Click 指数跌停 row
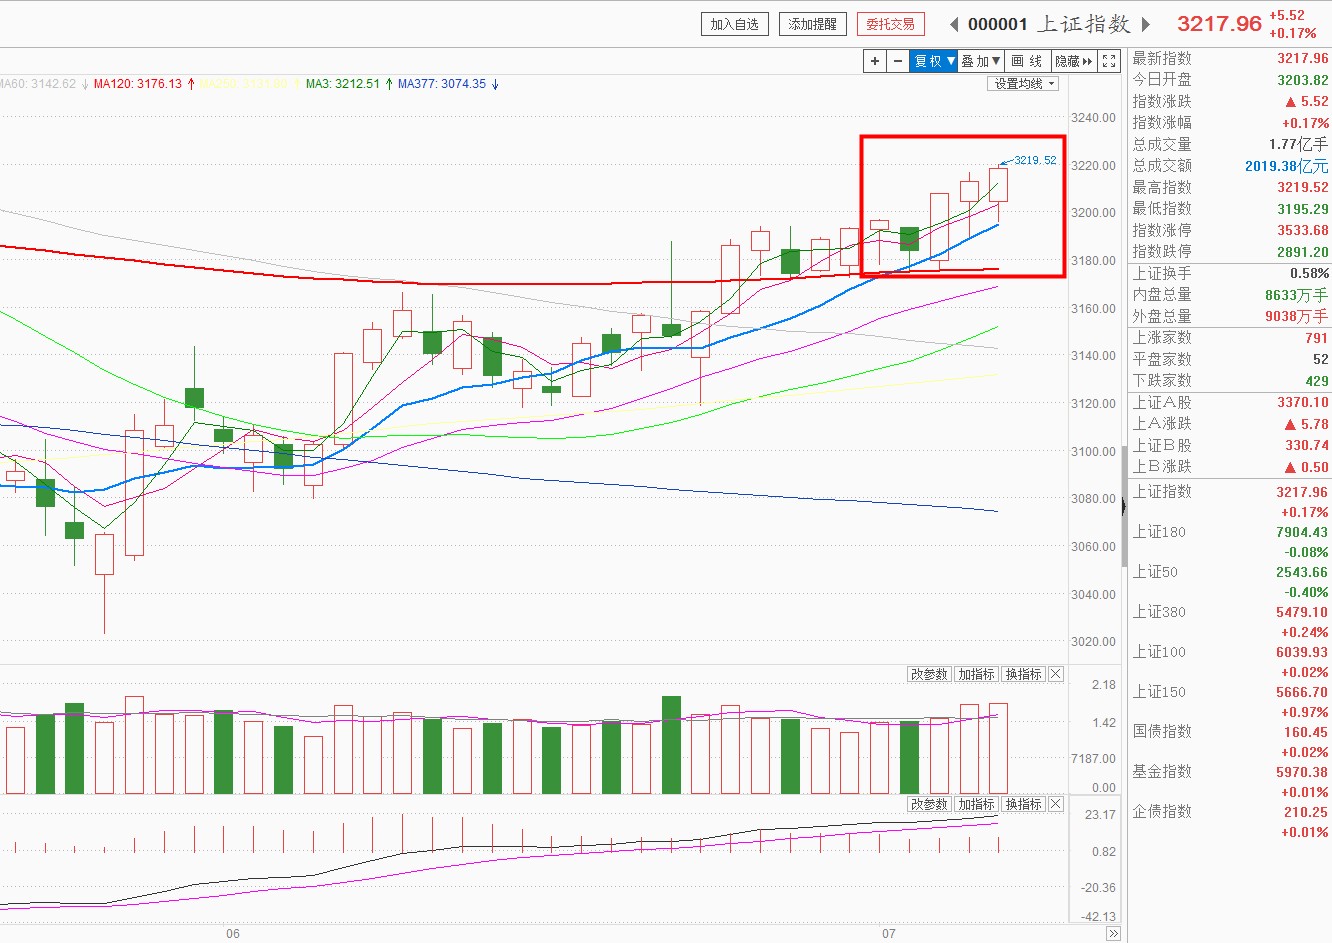Screen dimensions: 1332x943 tap(1230, 252)
